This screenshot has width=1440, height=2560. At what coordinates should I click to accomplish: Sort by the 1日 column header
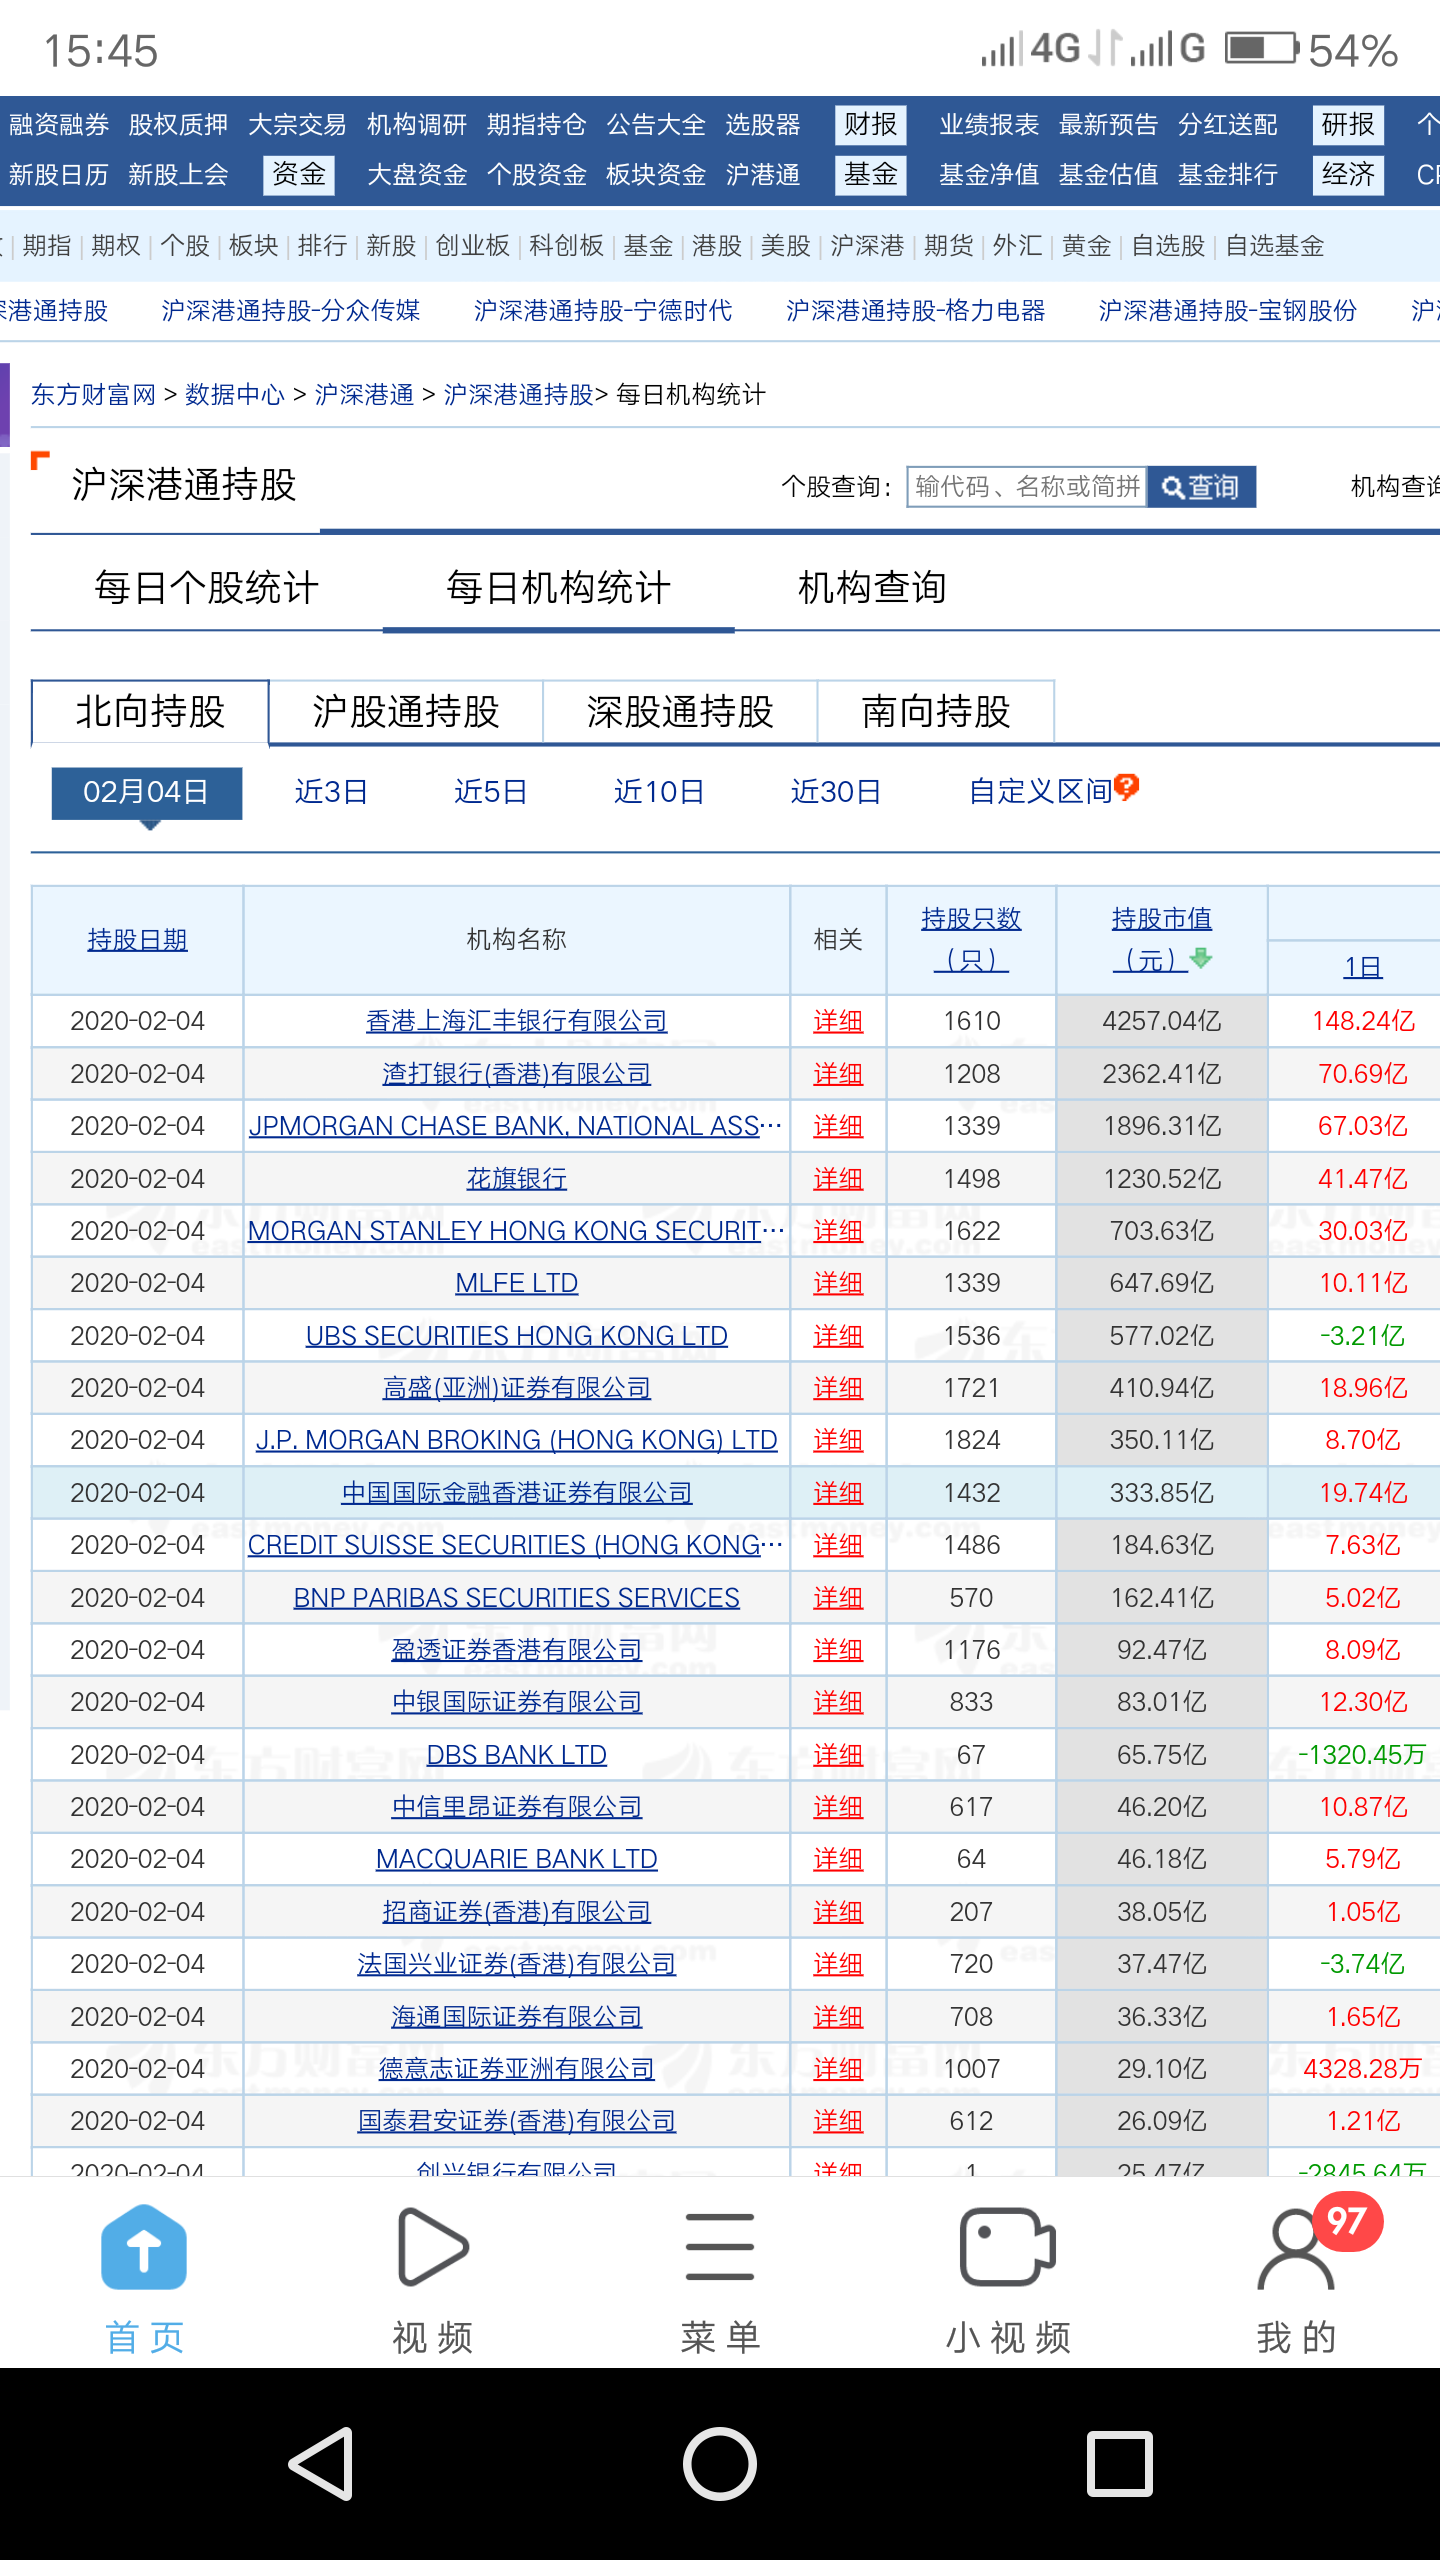[1362, 967]
